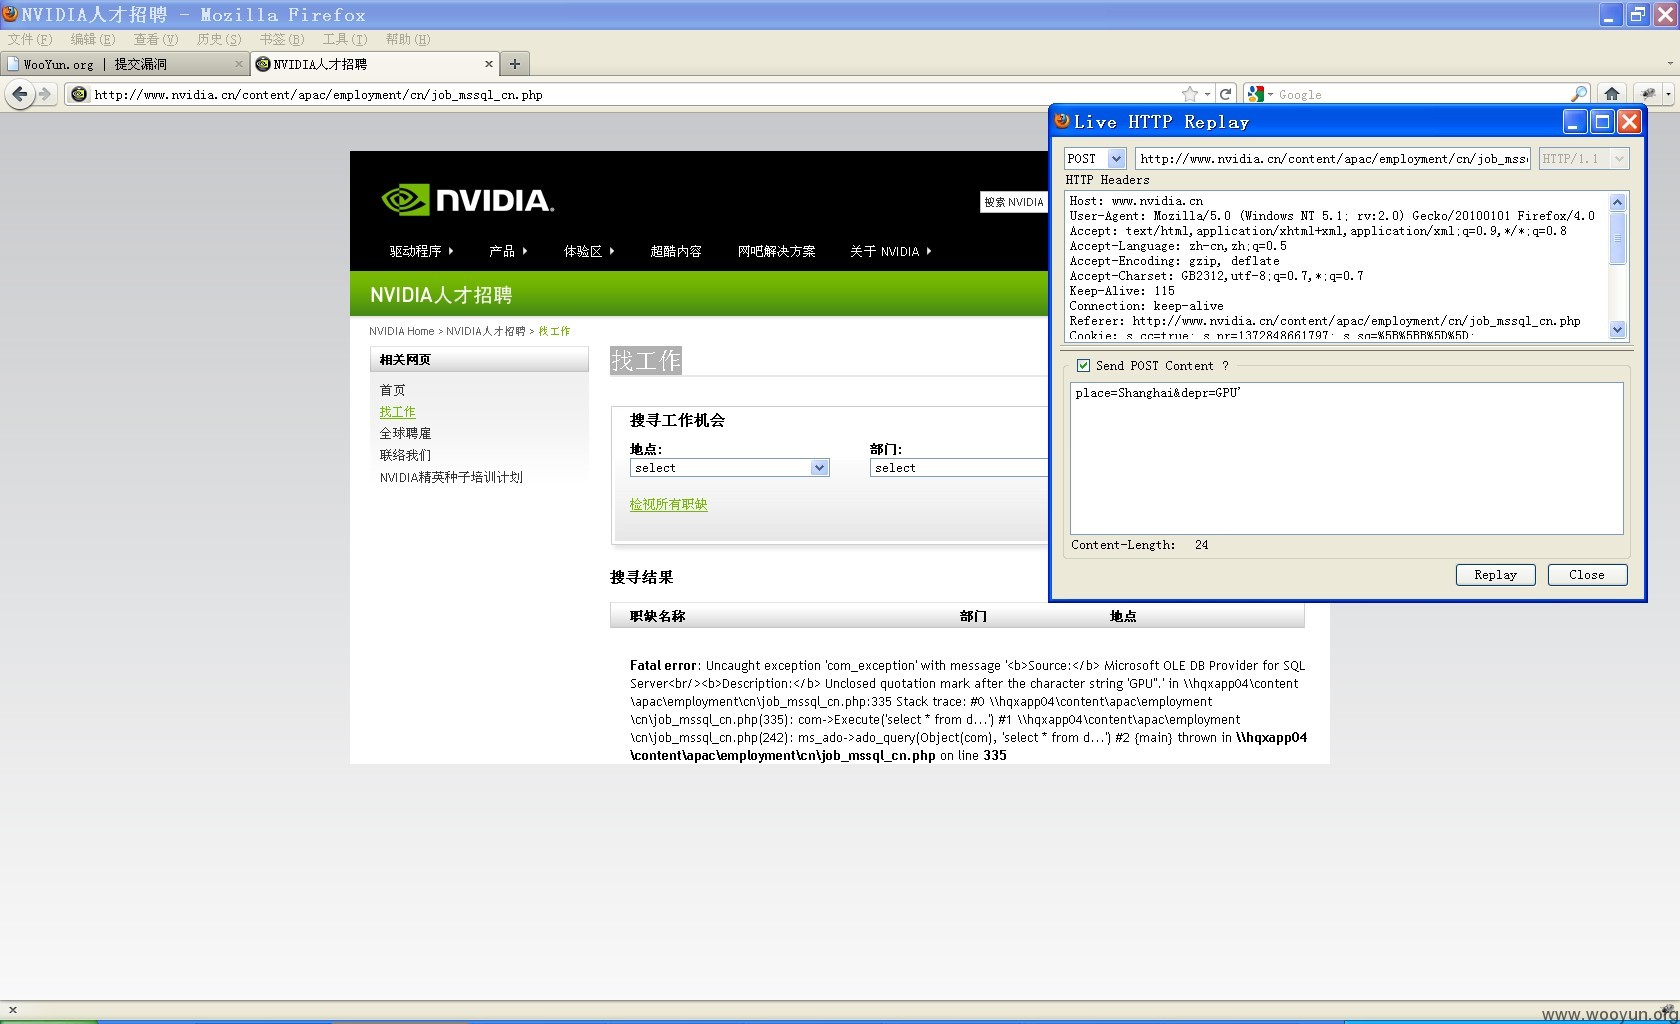The height and width of the screenshot is (1024, 1680).
Task: Open the 历史 menu
Action: point(219,39)
